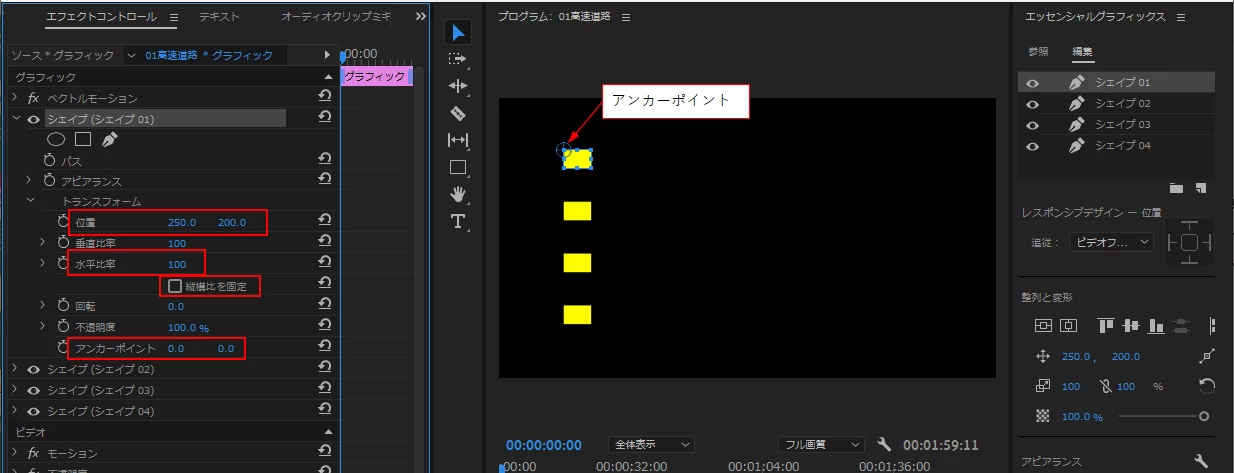Hide シェイプ 02 in Essential Graphics layers
The image size is (1234, 473).
point(1033,104)
